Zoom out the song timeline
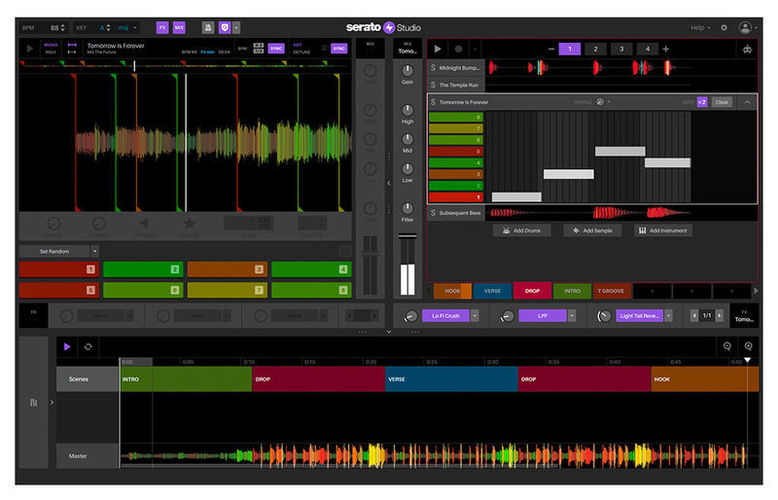The image size is (778, 500). (727, 347)
